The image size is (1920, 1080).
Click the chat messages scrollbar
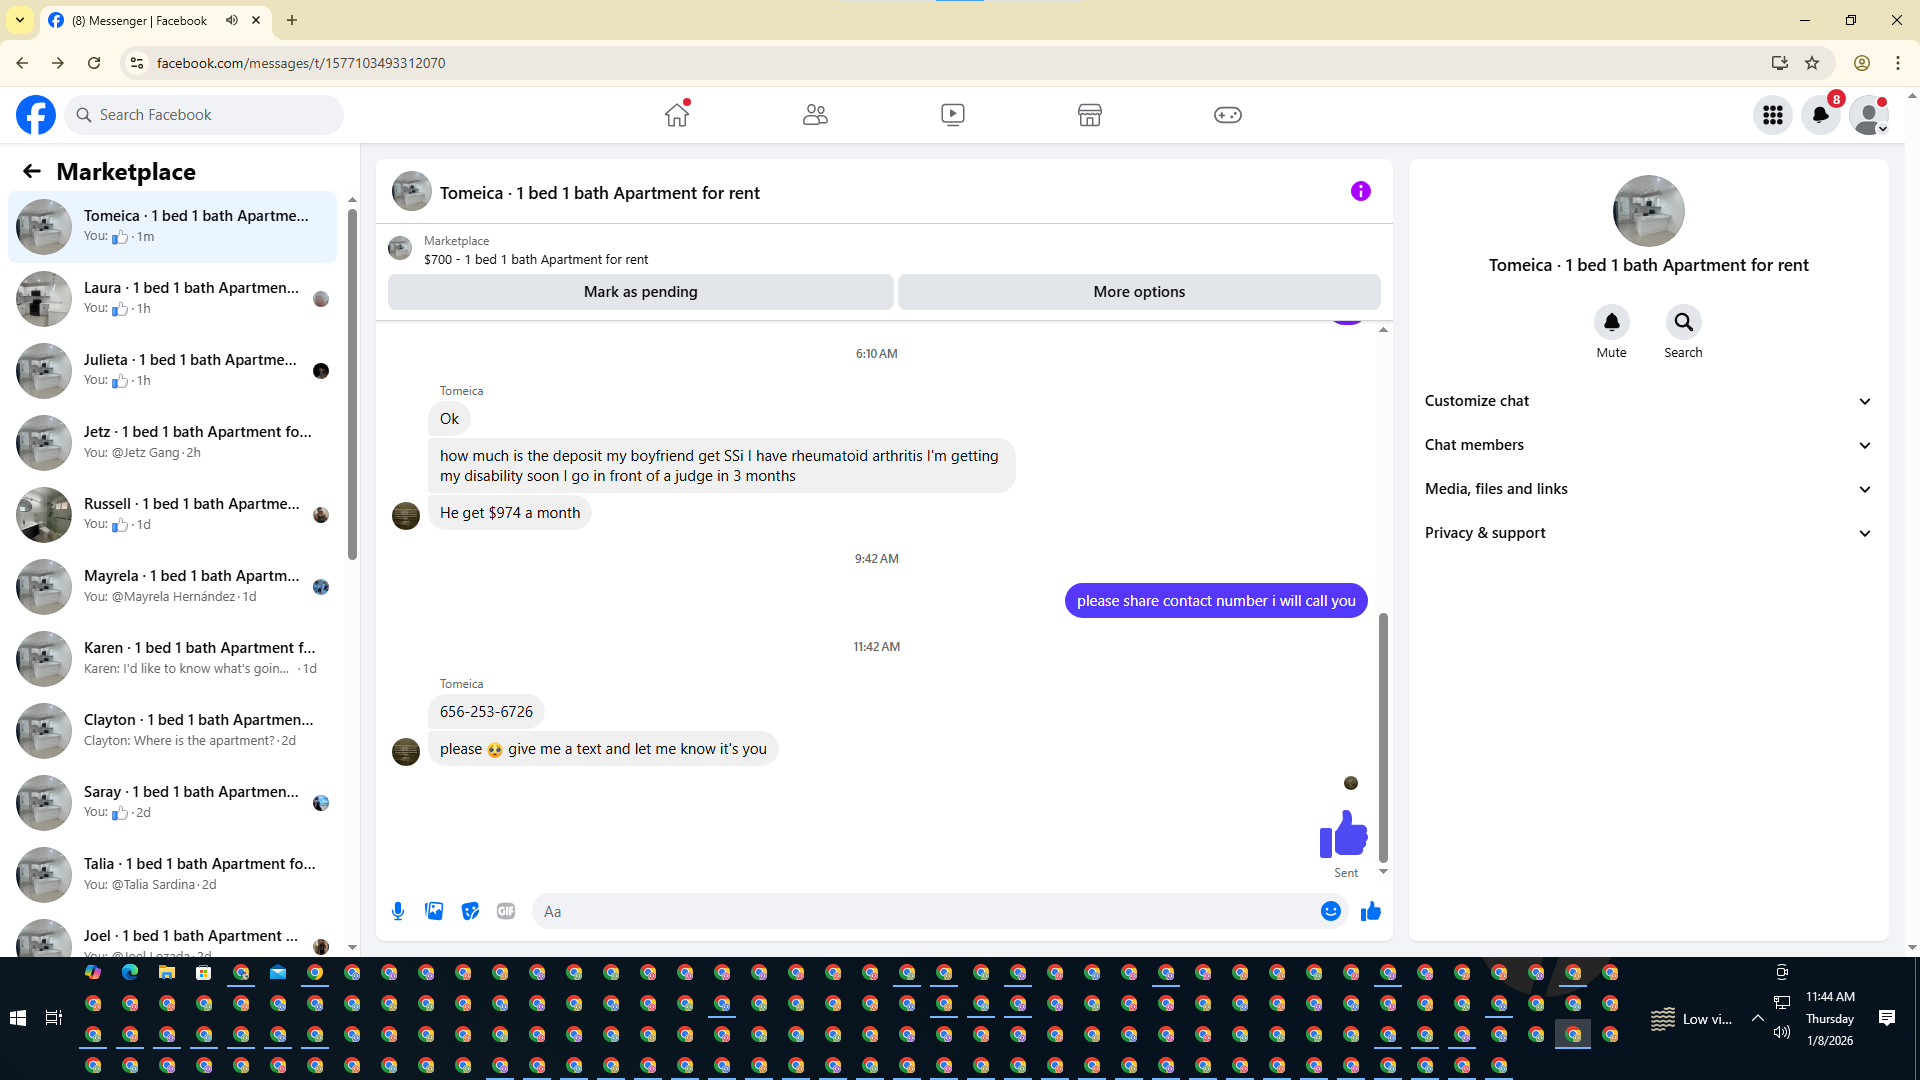point(1384,737)
